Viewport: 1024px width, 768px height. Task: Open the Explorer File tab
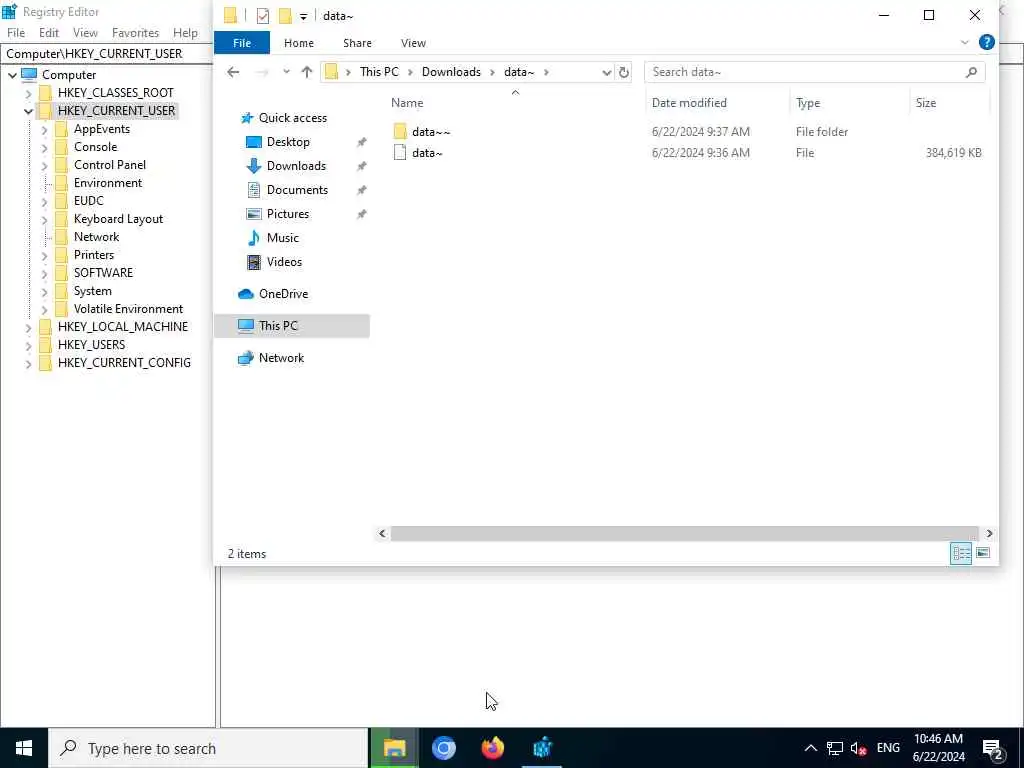click(x=242, y=42)
